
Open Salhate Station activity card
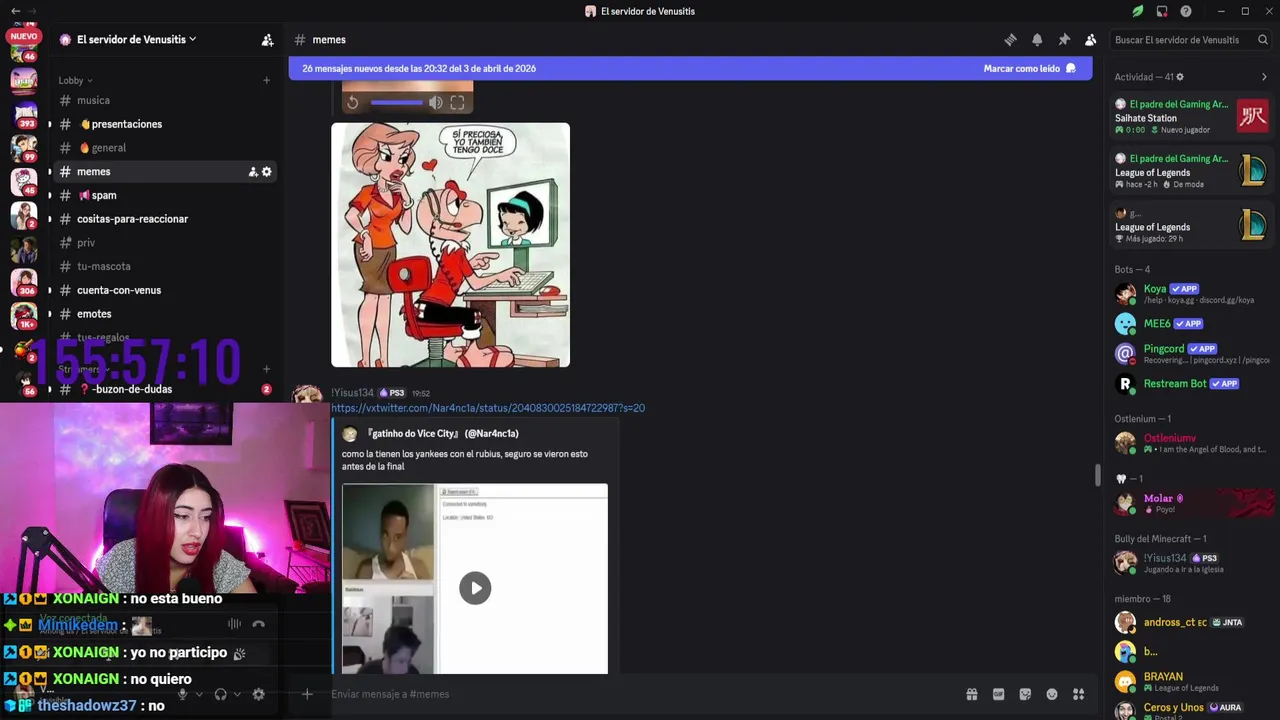(1191, 116)
